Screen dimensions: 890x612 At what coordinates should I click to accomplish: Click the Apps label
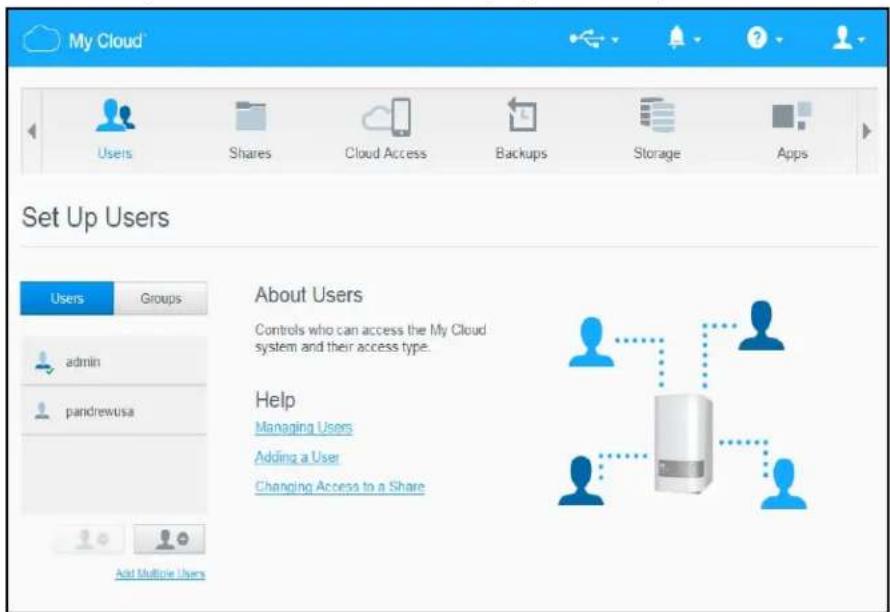(792, 153)
